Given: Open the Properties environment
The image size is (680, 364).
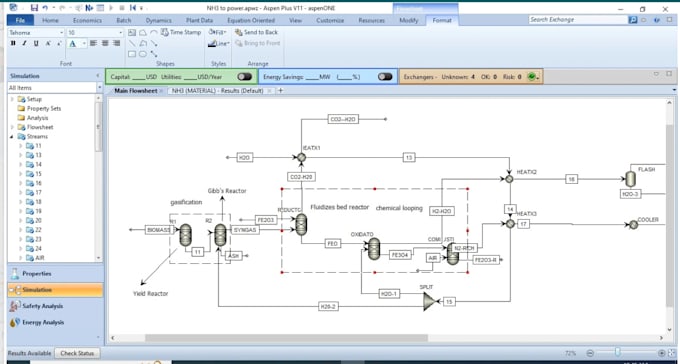Looking at the screenshot, I should tap(55, 274).
